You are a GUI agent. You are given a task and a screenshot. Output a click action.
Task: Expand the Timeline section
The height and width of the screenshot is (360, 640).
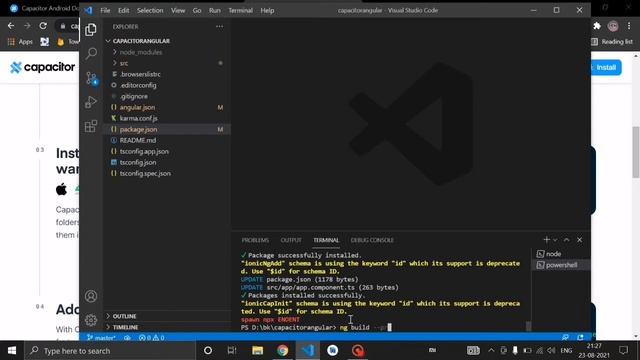click(167, 327)
